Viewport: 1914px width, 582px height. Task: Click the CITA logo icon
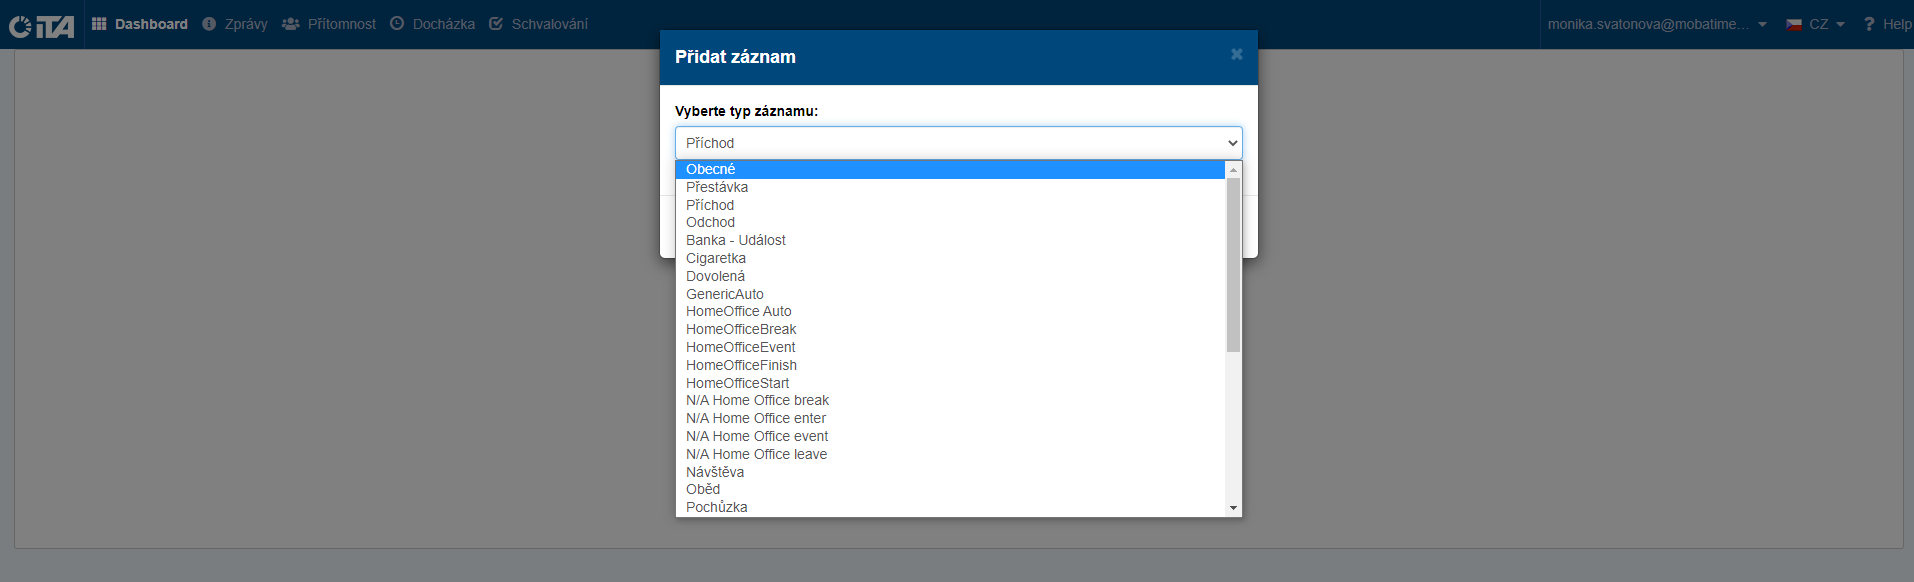(41, 25)
